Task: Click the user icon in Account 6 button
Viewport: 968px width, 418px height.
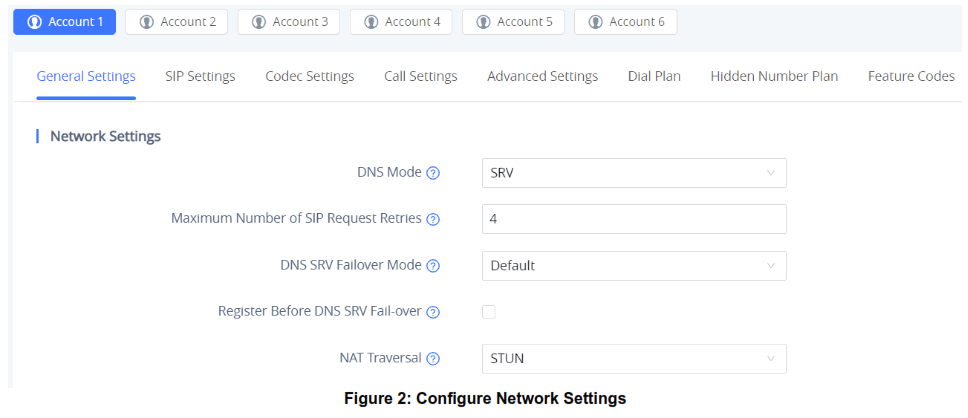Action: pos(595,22)
